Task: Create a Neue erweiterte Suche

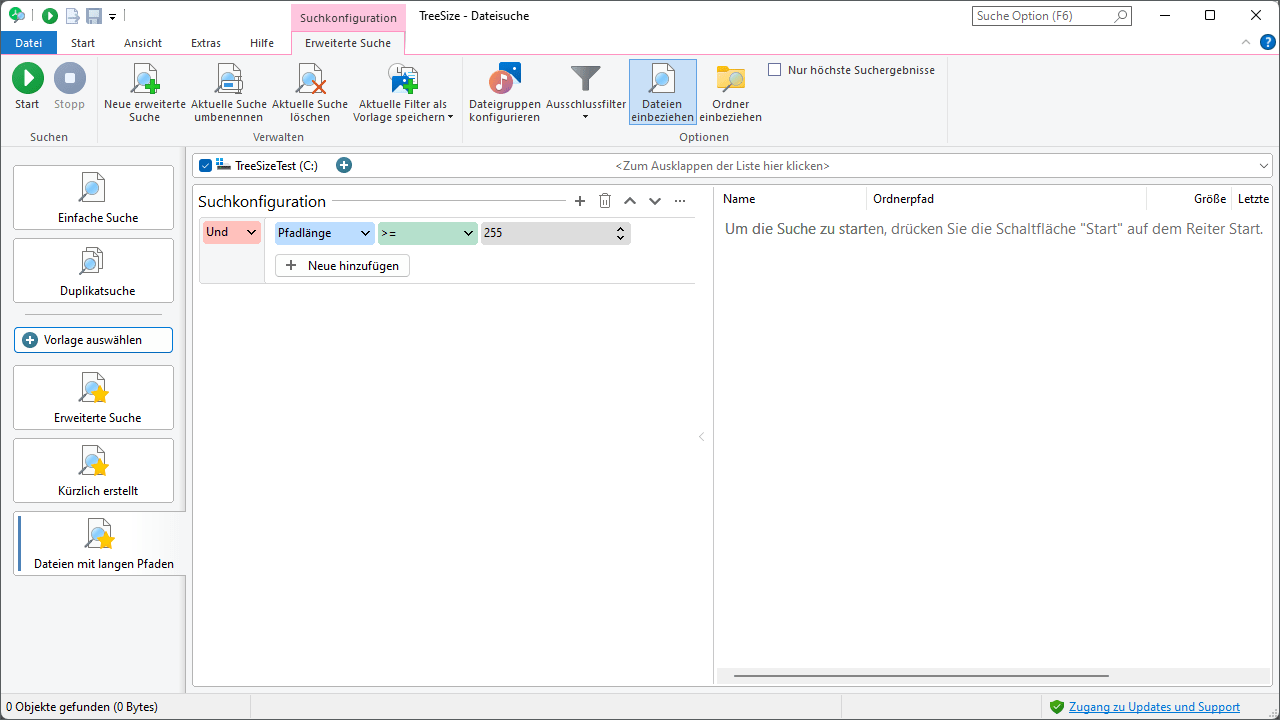Action: pyautogui.click(x=145, y=92)
